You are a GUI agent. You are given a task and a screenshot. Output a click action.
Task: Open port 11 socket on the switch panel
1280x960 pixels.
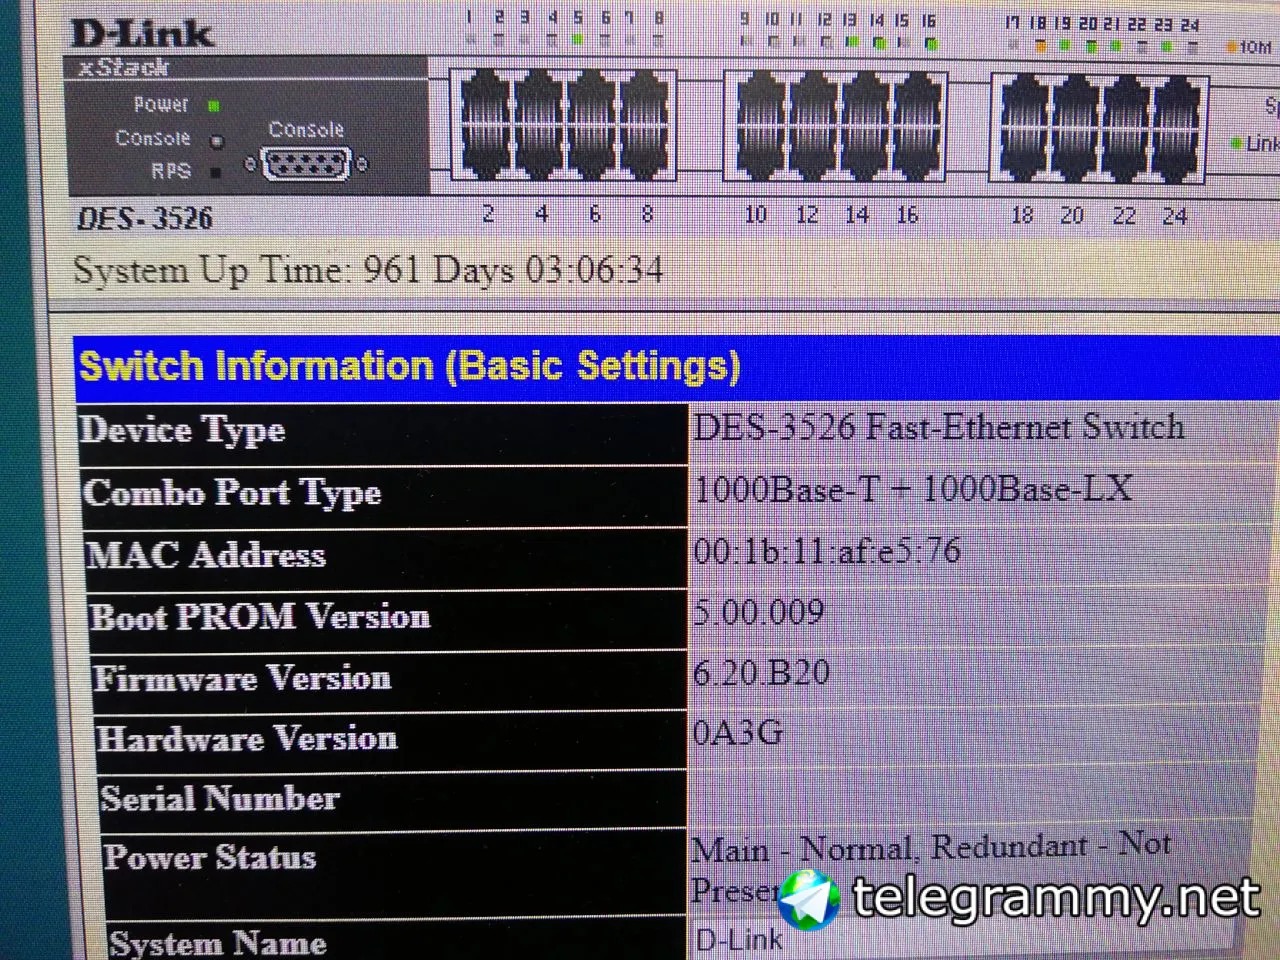point(813,100)
